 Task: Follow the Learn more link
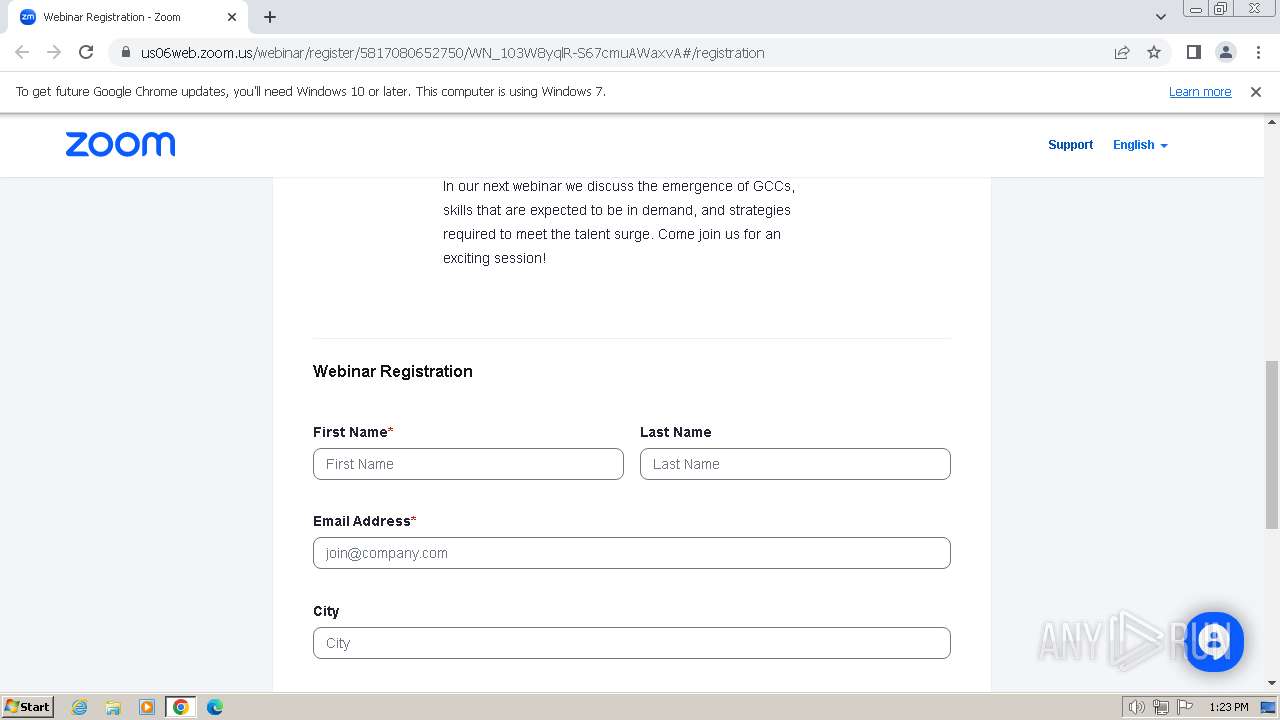1200,92
